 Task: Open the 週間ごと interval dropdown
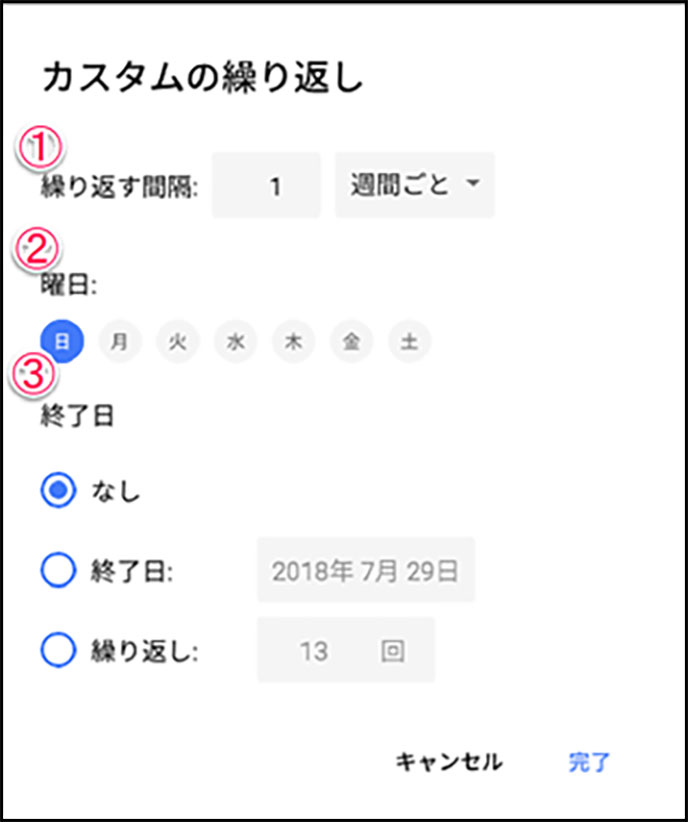[414, 185]
